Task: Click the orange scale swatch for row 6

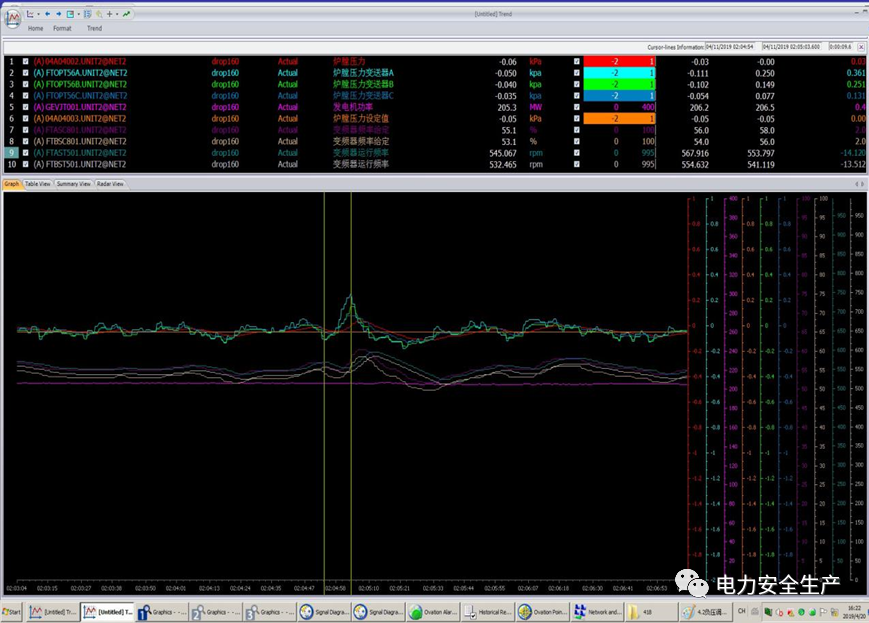Action: click(618, 119)
